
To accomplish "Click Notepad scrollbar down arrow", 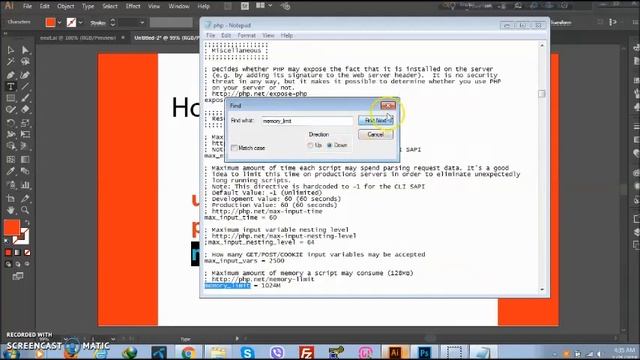I will [542, 289].
